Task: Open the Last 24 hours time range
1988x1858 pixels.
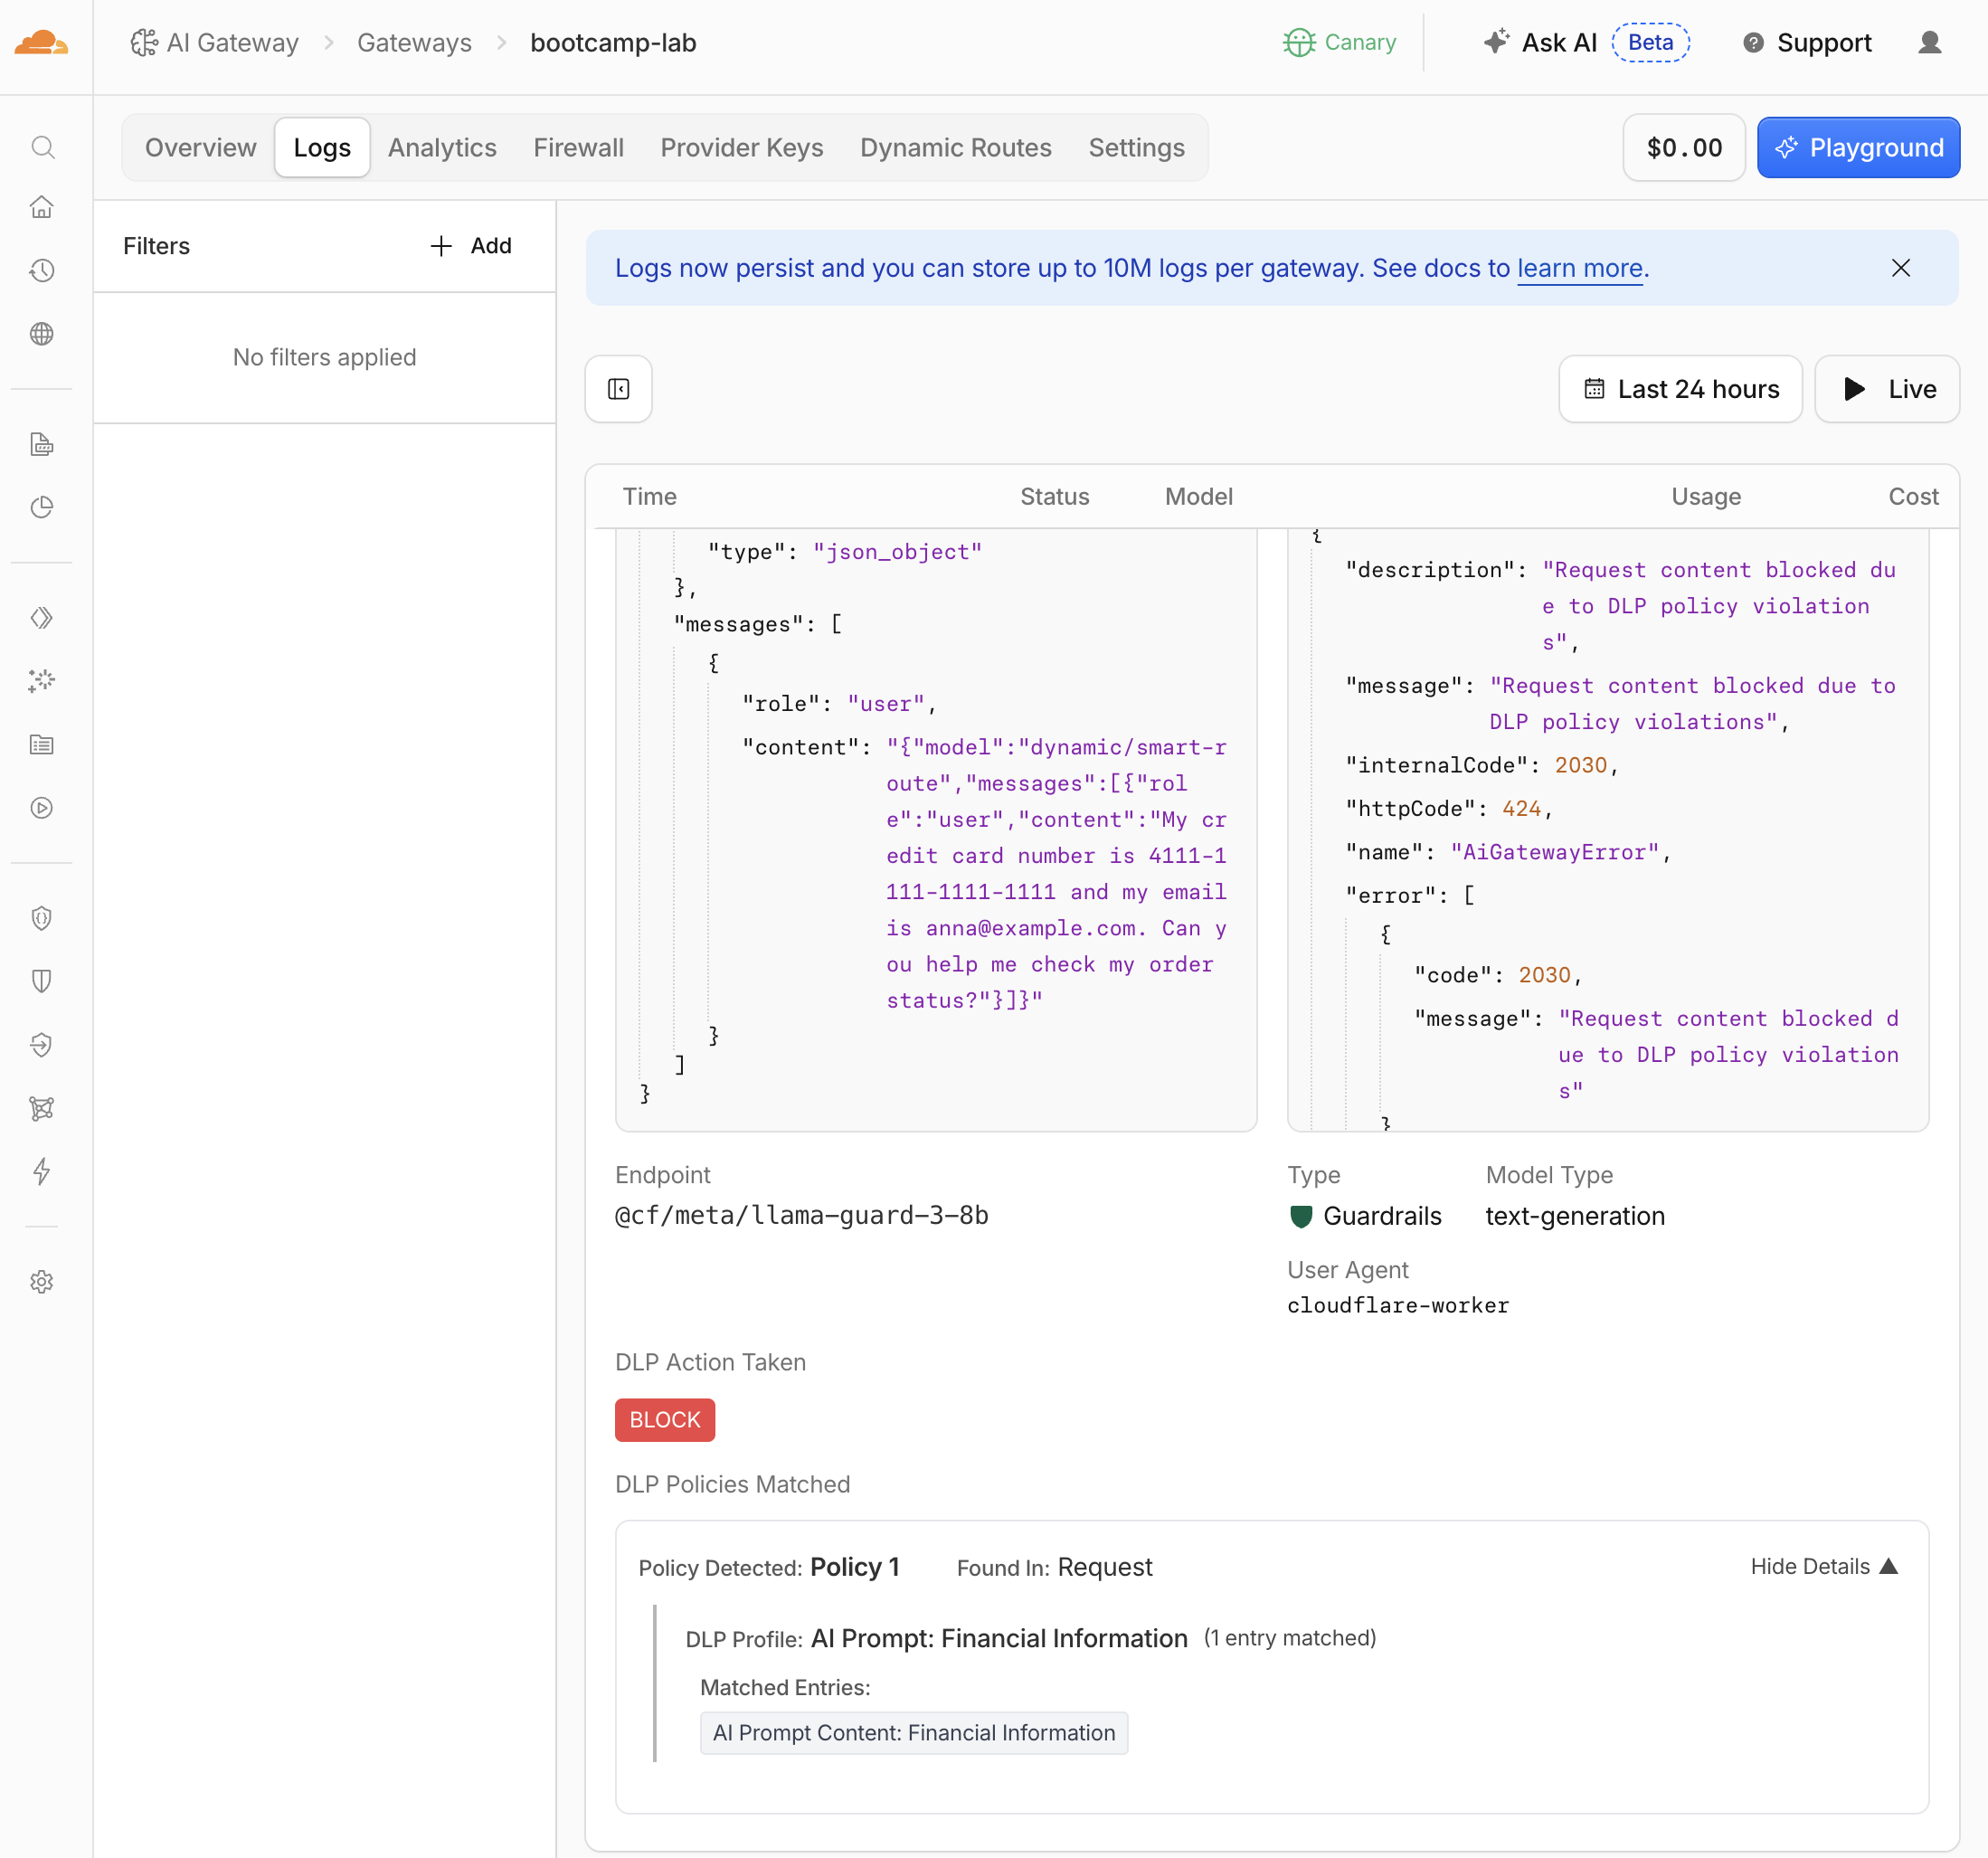Action: click(x=1681, y=389)
